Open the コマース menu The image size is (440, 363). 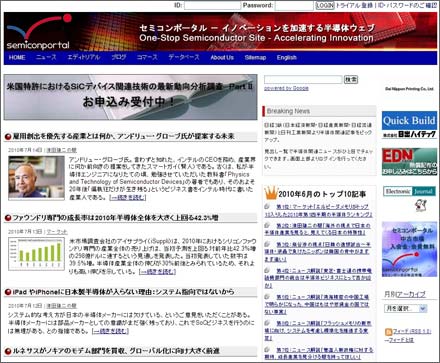(147, 57)
